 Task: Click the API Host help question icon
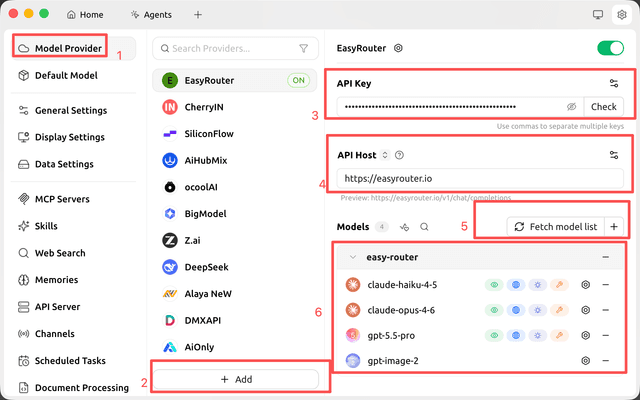(400, 155)
